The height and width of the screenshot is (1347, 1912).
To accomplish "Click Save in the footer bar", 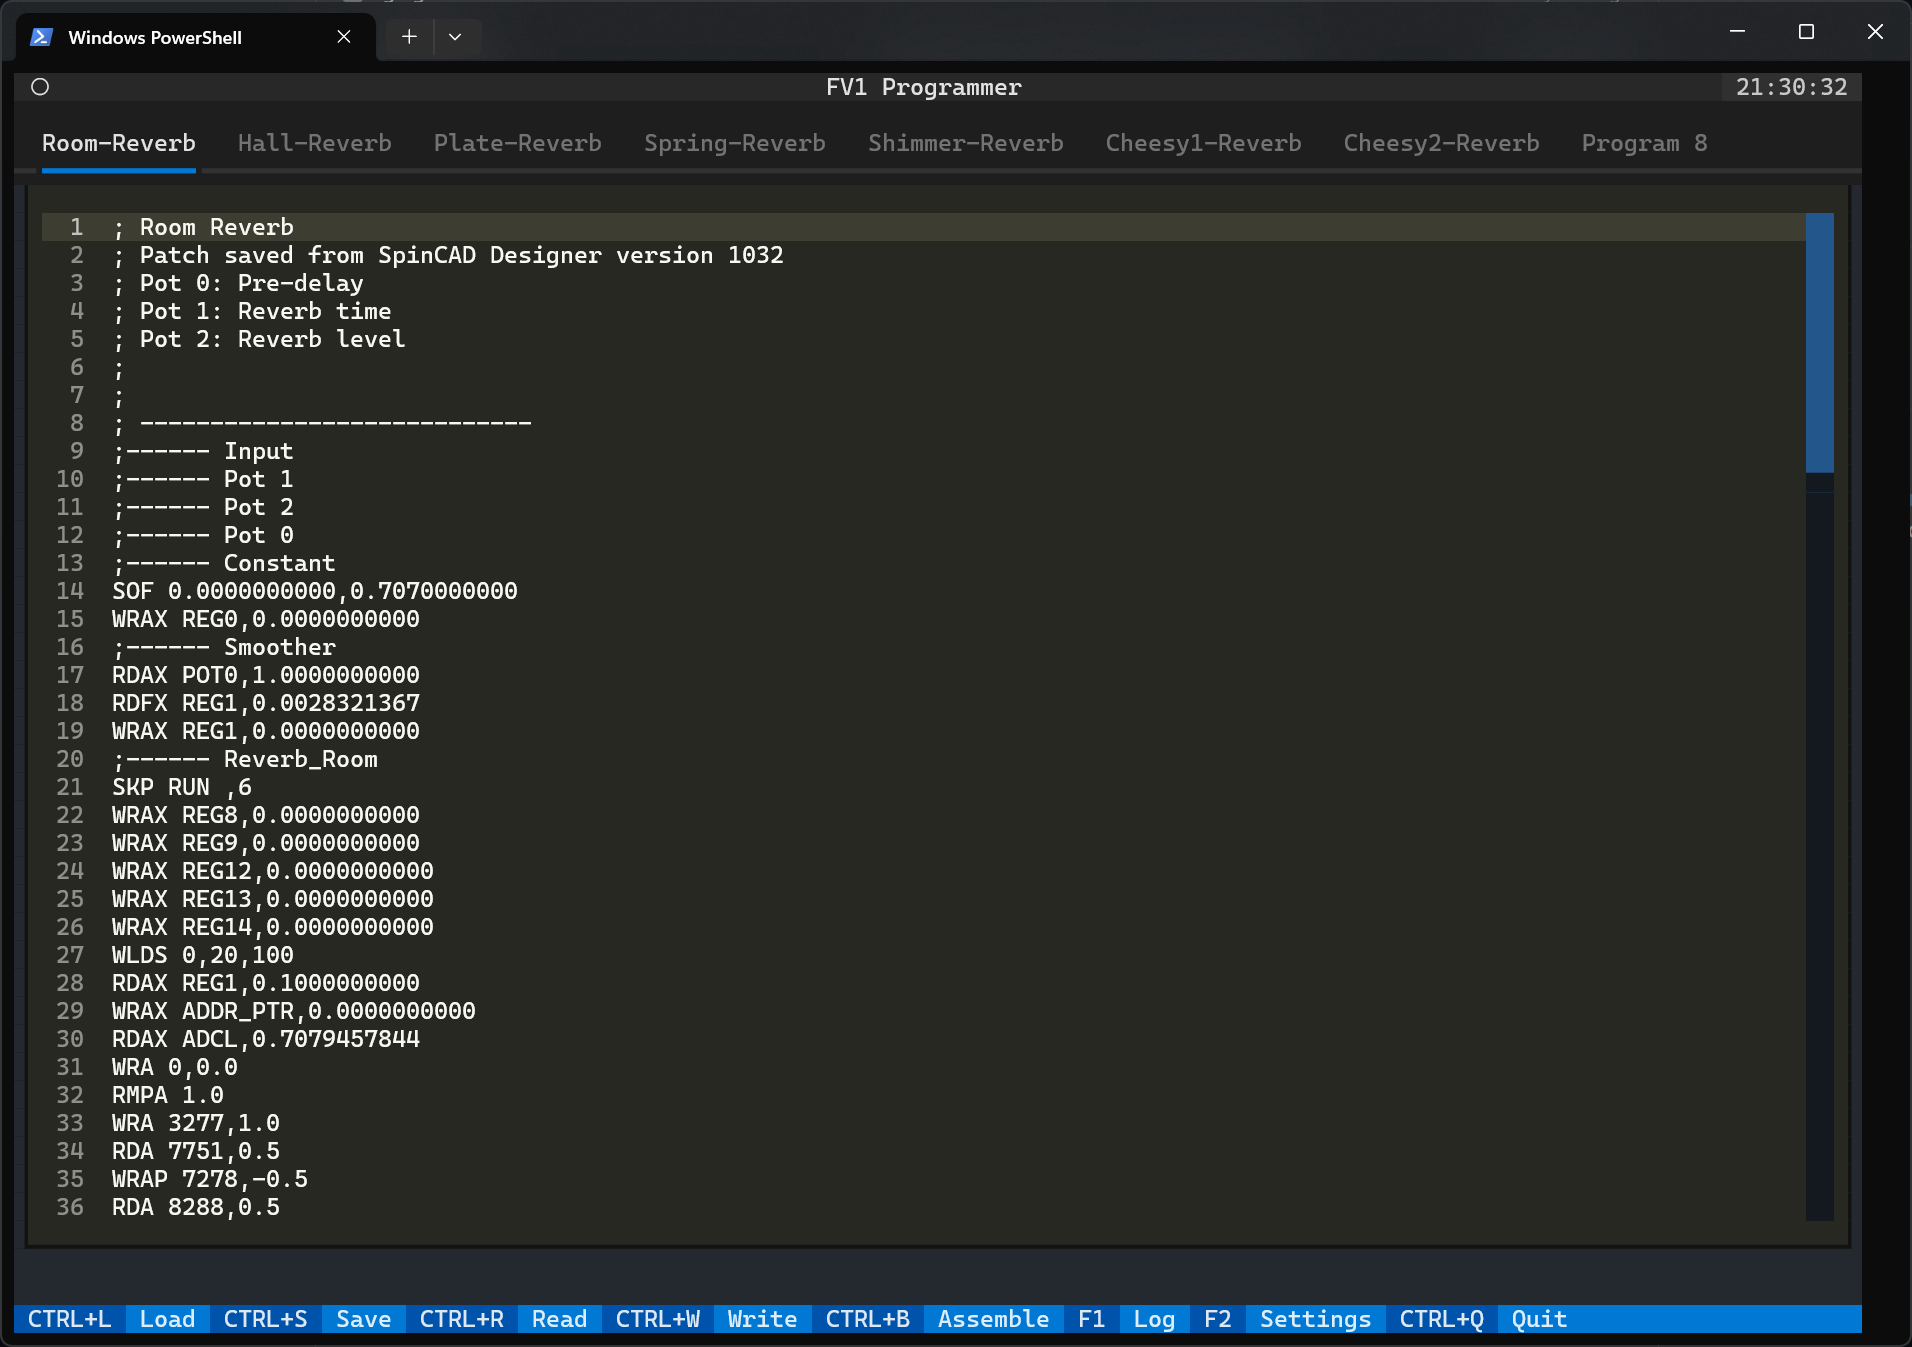I will tap(363, 1319).
